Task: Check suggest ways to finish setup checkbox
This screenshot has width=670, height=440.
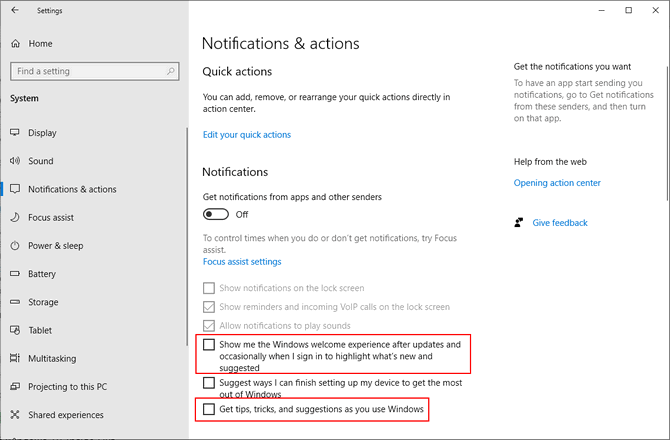Action: click(x=209, y=383)
